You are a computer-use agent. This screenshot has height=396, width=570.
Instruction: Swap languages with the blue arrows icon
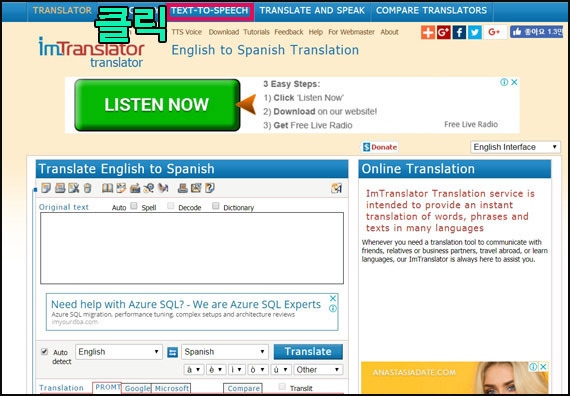(x=172, y=352)
